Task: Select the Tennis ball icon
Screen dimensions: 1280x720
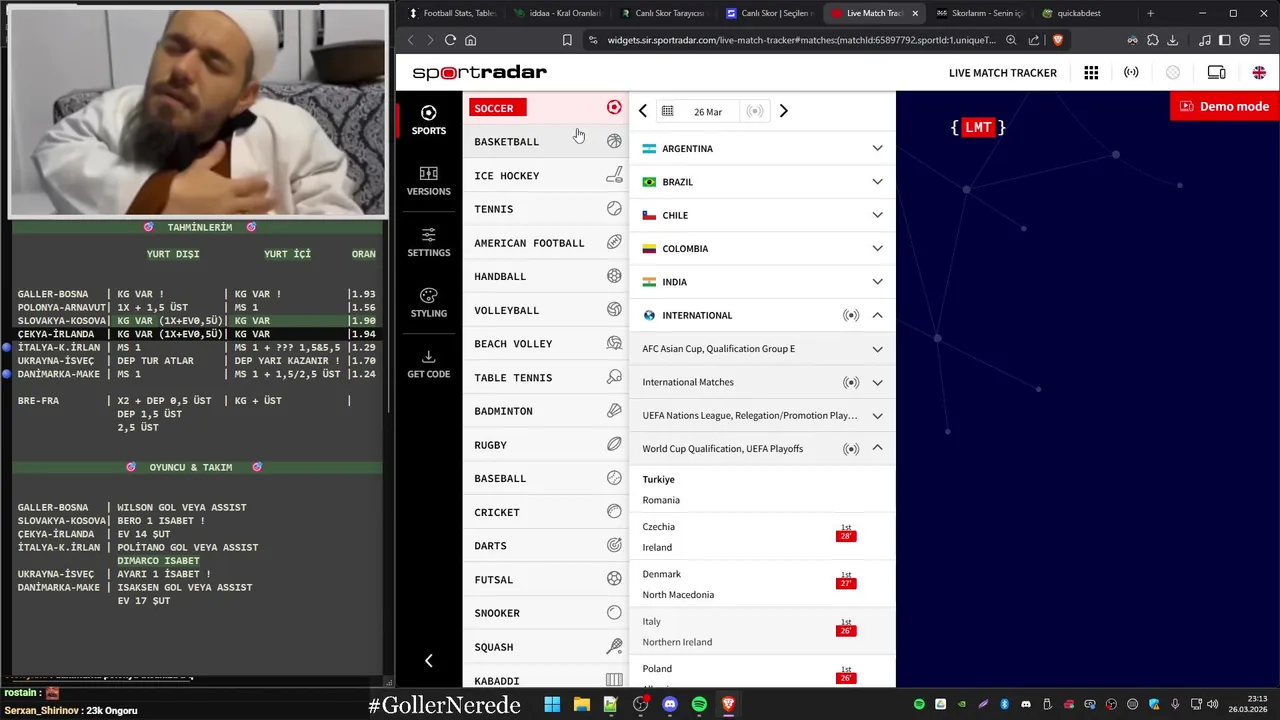Action: click(614, 209)
